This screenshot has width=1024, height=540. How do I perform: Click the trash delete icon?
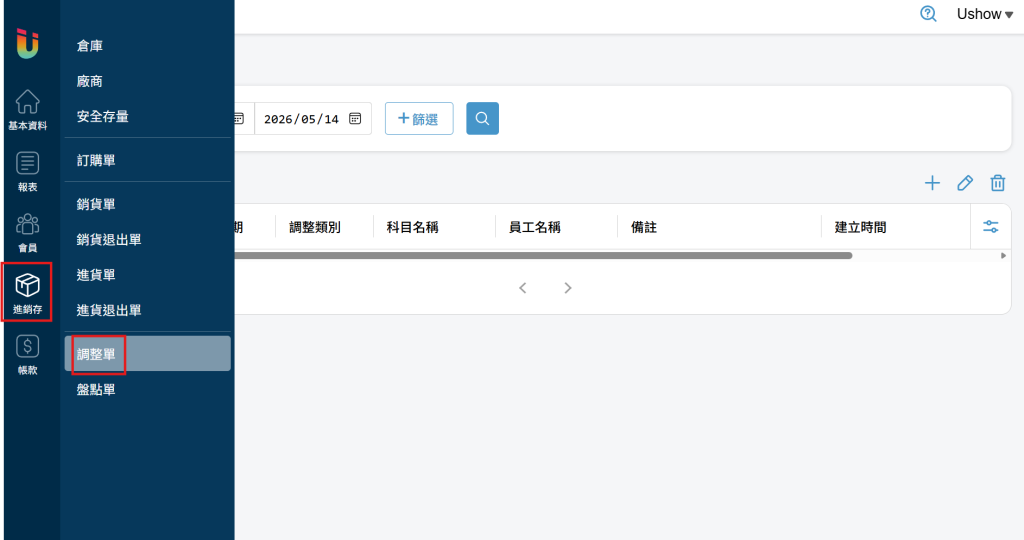tap(997, 183)
